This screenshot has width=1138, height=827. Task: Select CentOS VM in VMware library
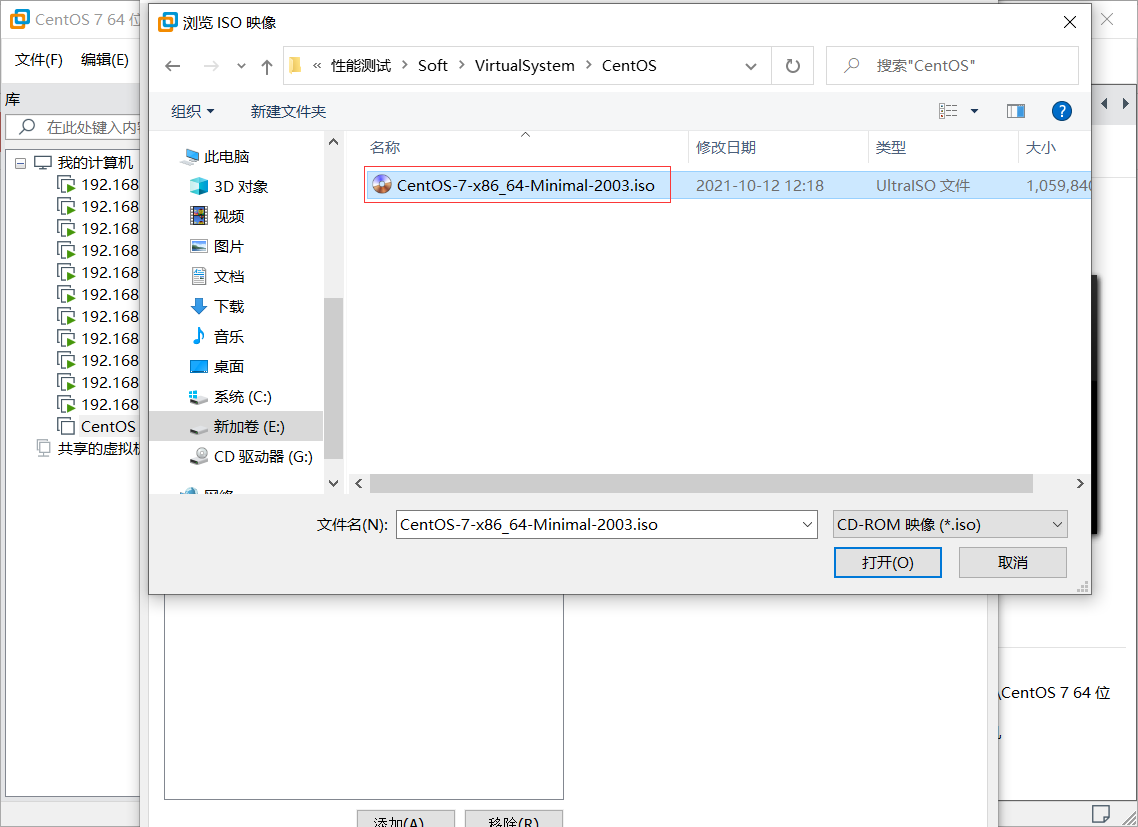(x=107, y=426)
